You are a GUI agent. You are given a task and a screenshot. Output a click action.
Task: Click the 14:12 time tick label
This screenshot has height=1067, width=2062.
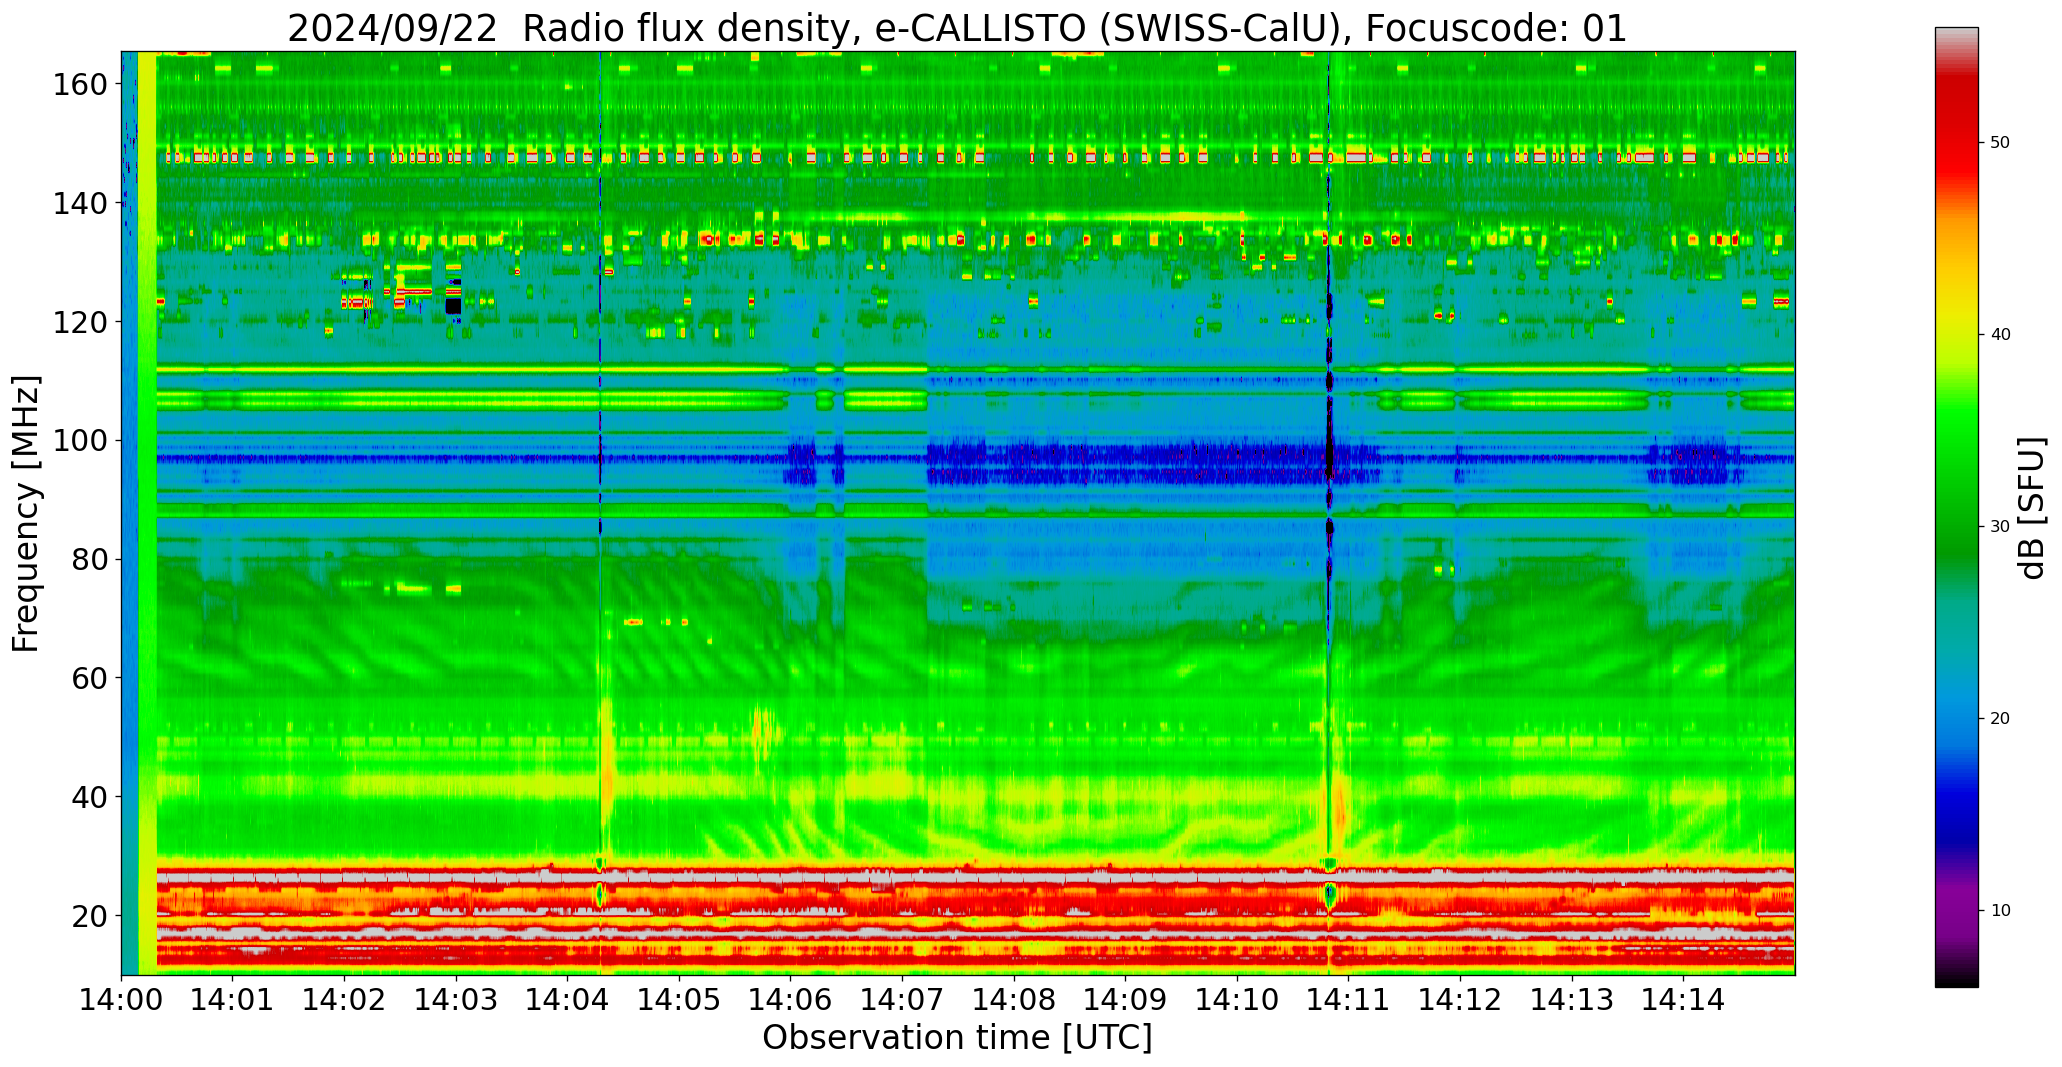pos(1460,998)
